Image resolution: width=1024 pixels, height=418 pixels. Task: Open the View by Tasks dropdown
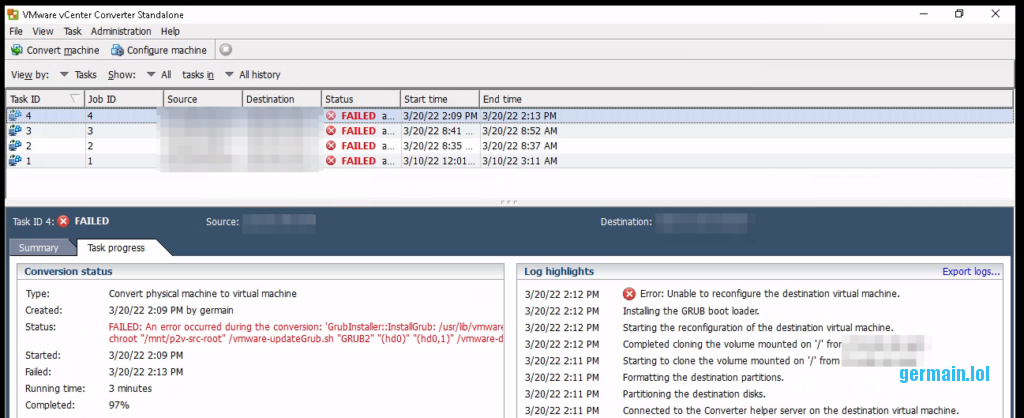click(77, 75)
